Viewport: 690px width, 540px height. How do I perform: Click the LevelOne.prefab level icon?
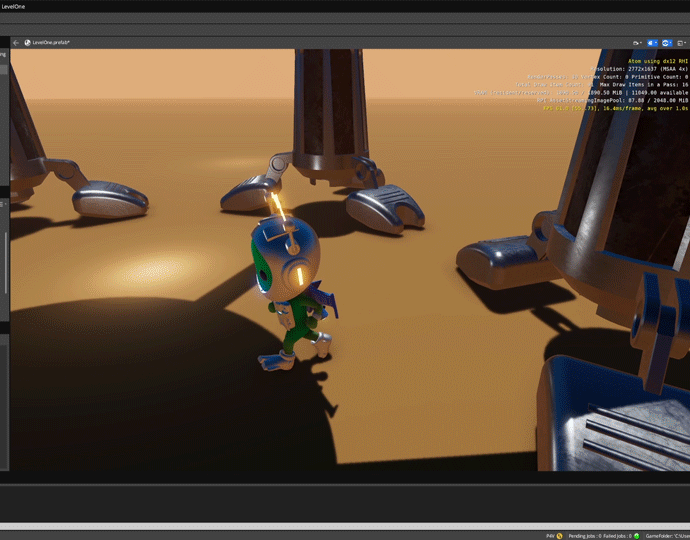[x=27, y=43]
